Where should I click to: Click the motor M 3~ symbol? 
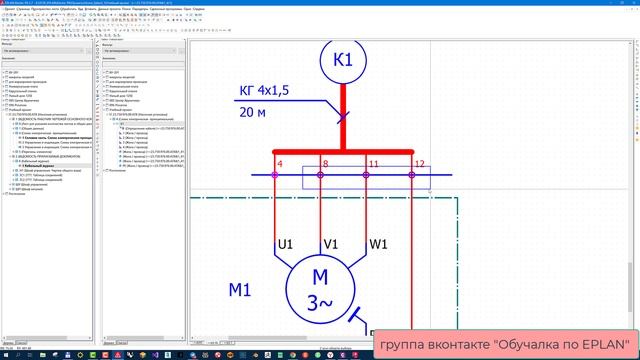[x=320, y=289]
